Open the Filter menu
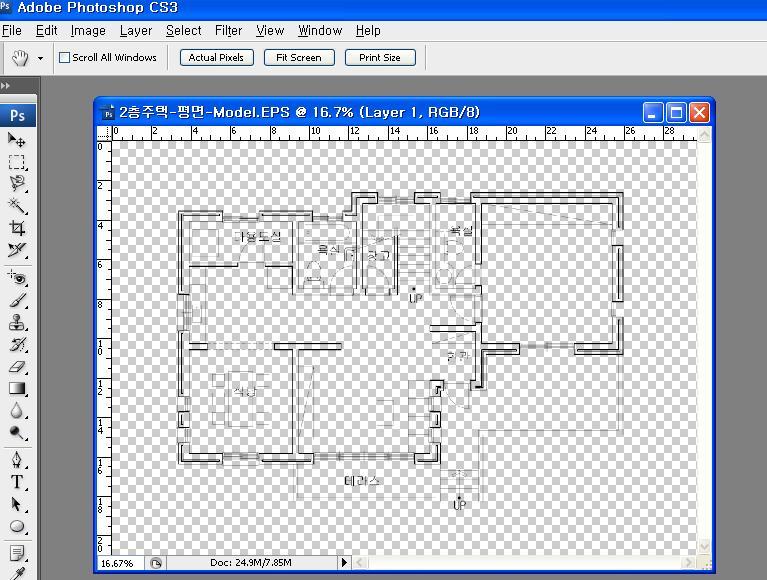This screenshot has width=767, height=580. coord(228,31)
